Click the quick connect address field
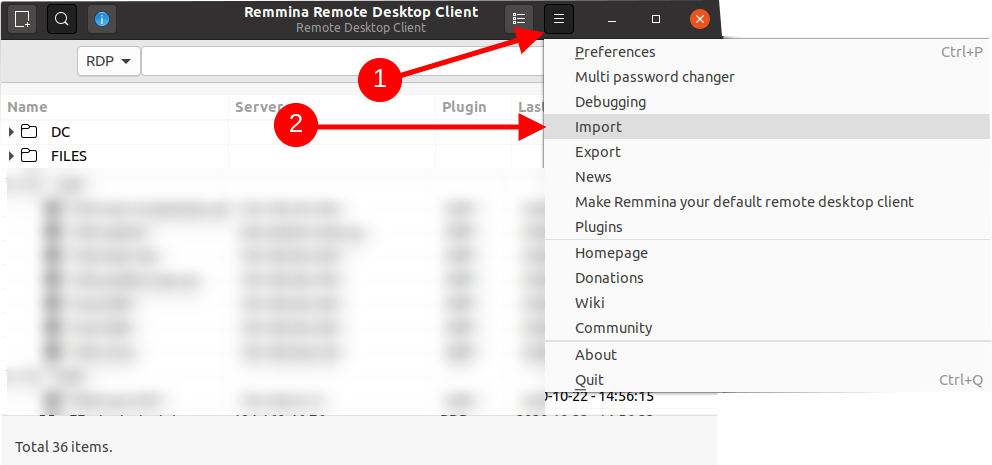This screenshot has width=992, height=465. [342, 61]
